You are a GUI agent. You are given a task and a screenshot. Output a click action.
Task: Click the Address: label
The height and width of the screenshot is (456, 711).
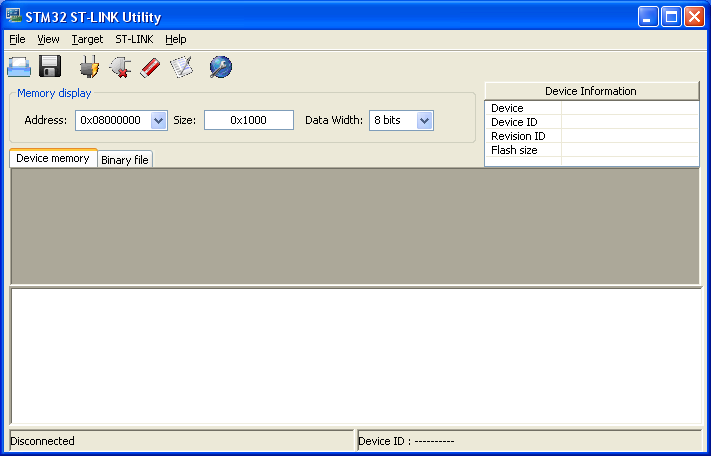click(45, 120)
